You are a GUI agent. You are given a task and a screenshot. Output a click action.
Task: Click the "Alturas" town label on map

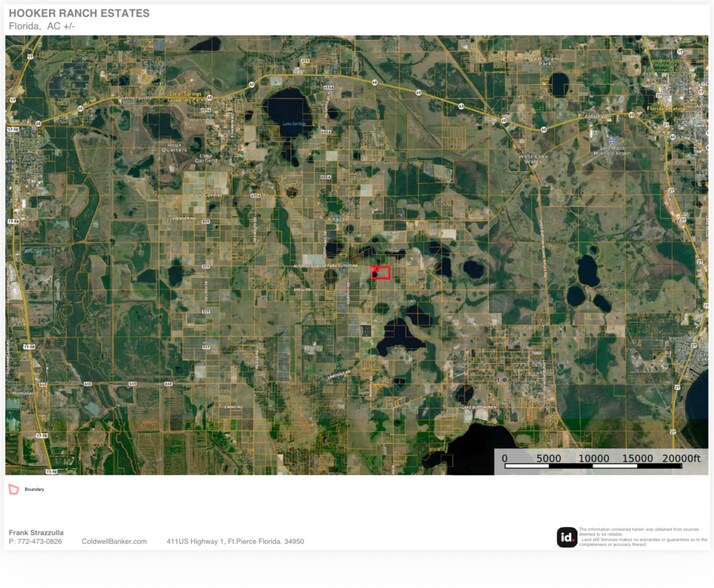click(338, 220)
